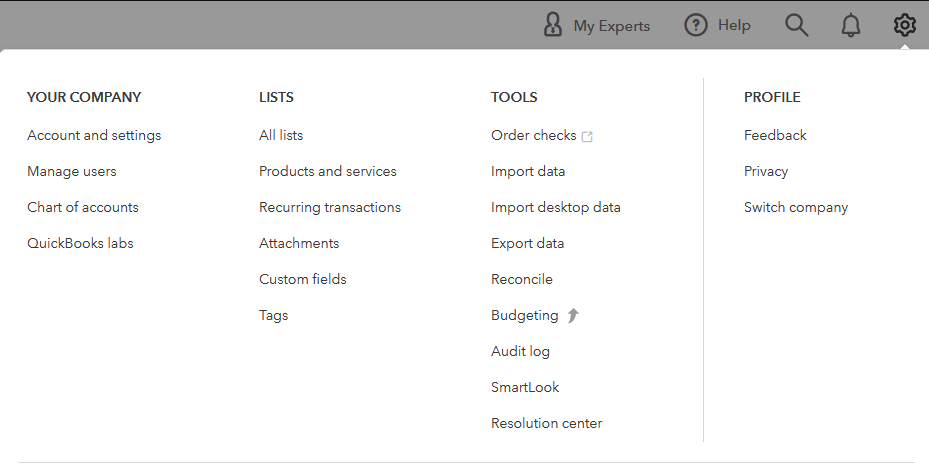Choose Products and services
This screenshot has height=468, width=929.
click(328, 171)
